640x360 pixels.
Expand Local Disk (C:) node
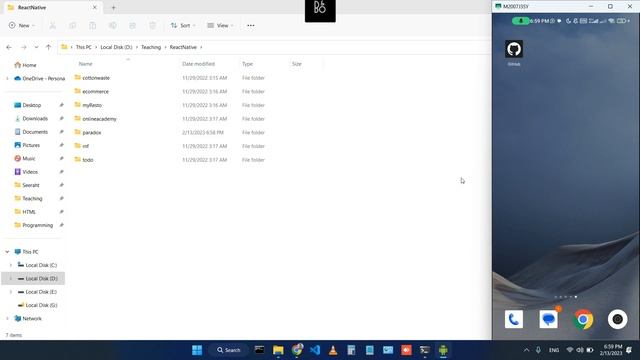click(x=11, y=265)
